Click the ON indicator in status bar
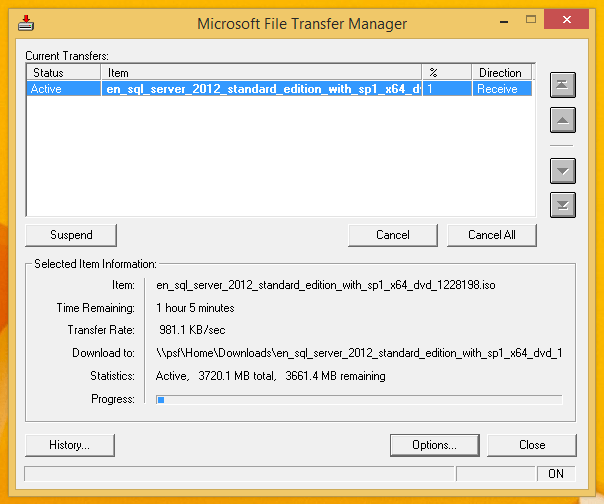This screenshot has height=504, width=604. [556, 474]
